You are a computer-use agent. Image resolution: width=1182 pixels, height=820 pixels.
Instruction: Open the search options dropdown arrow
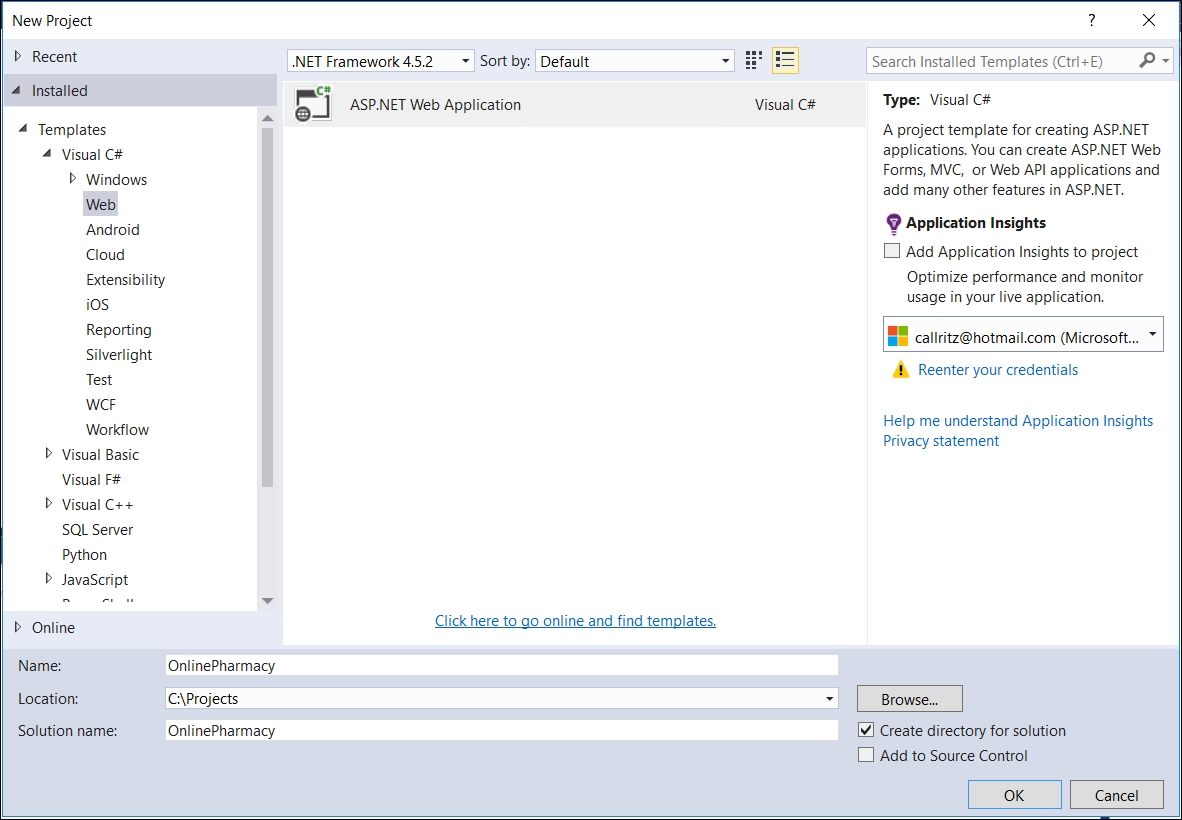(1165, 61)
